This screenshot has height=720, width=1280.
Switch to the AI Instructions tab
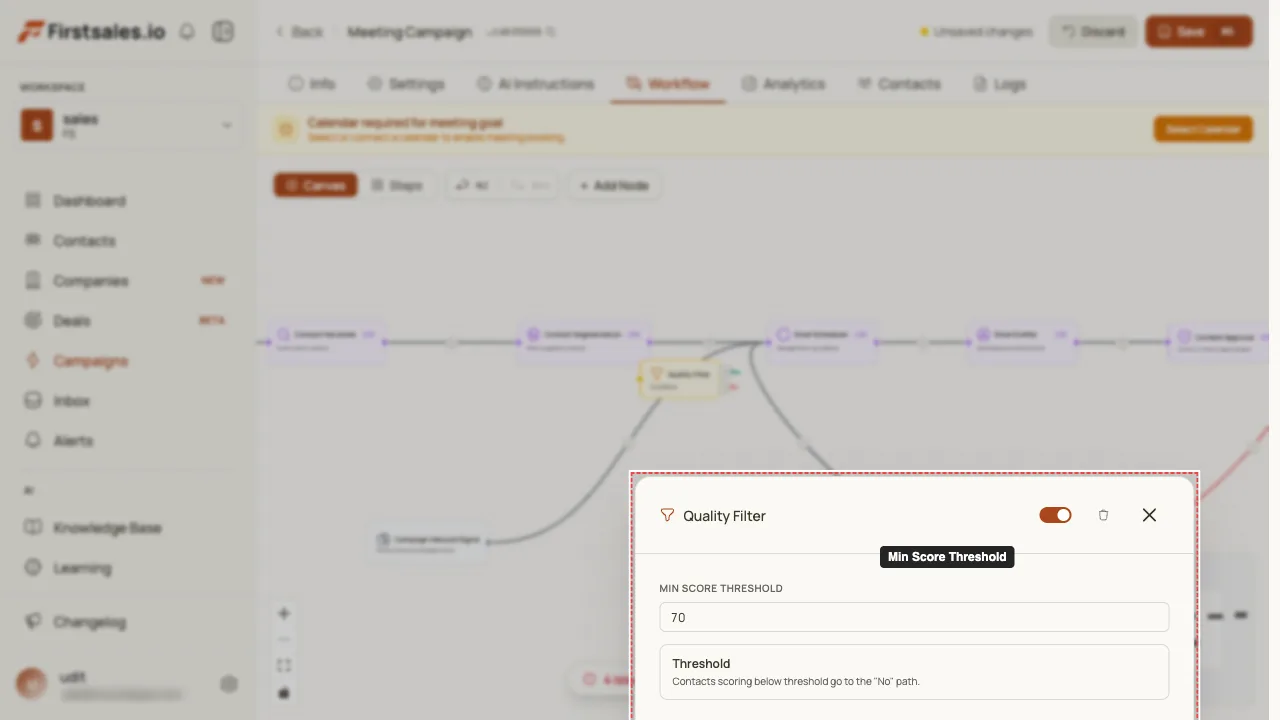[x=535, y=84]
